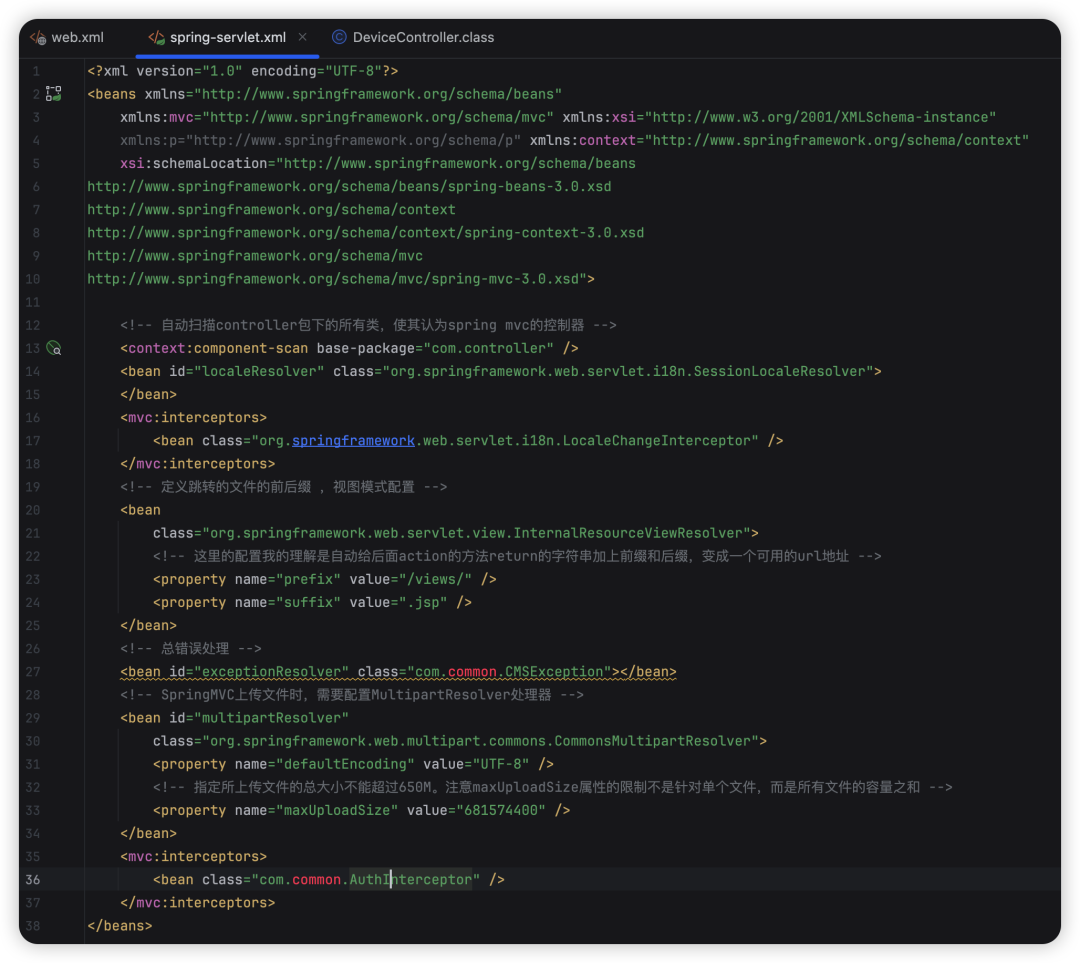Place cursor on empty line 11
The width and height of the screenshot is (1080, 963).
(x=300, y=302)
